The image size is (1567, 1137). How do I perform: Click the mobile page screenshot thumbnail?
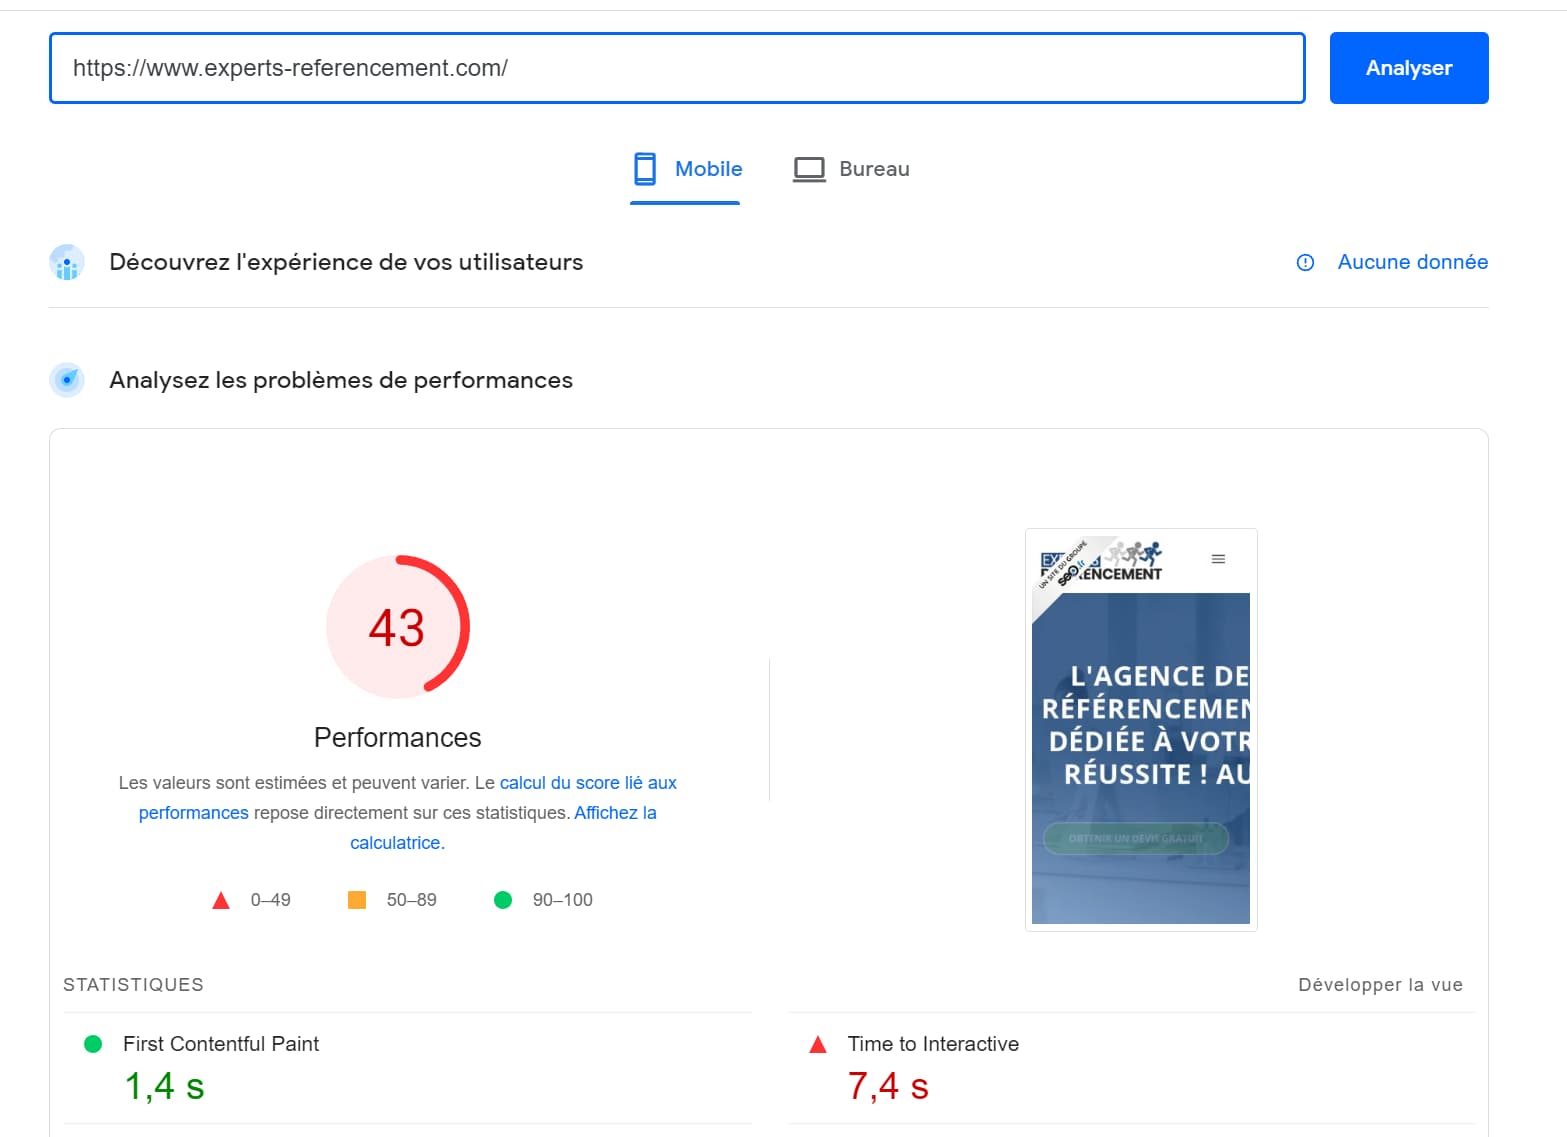1141,730
